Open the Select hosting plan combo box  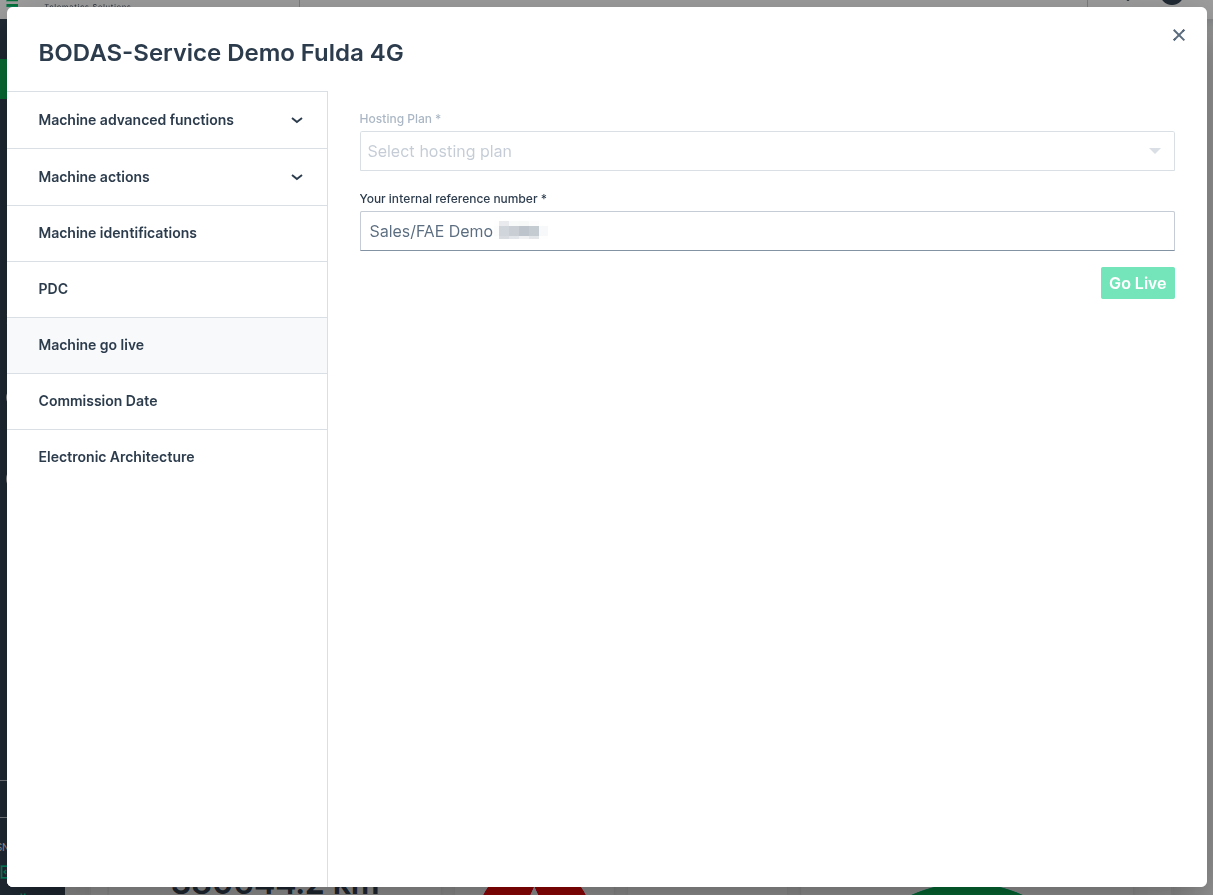pyautogui.click(x=750, y=151)
